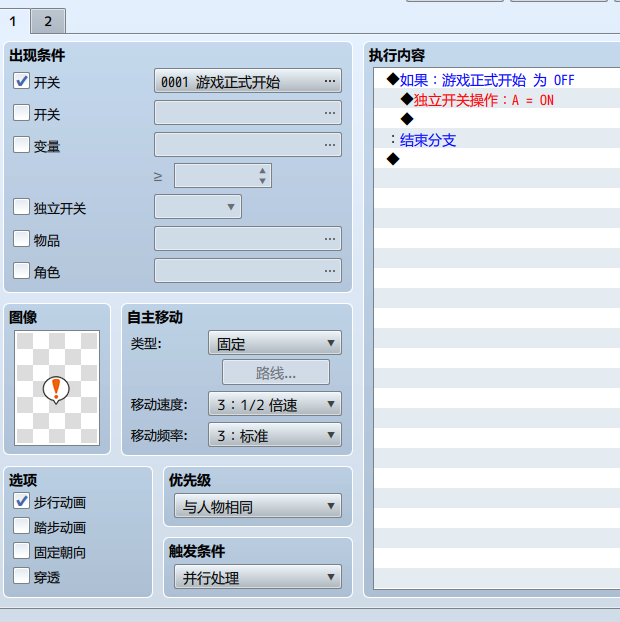Screen dimensions: 620x622
Task: Enable the 独立开关 condition checkbox
Action: pos(21,207)
